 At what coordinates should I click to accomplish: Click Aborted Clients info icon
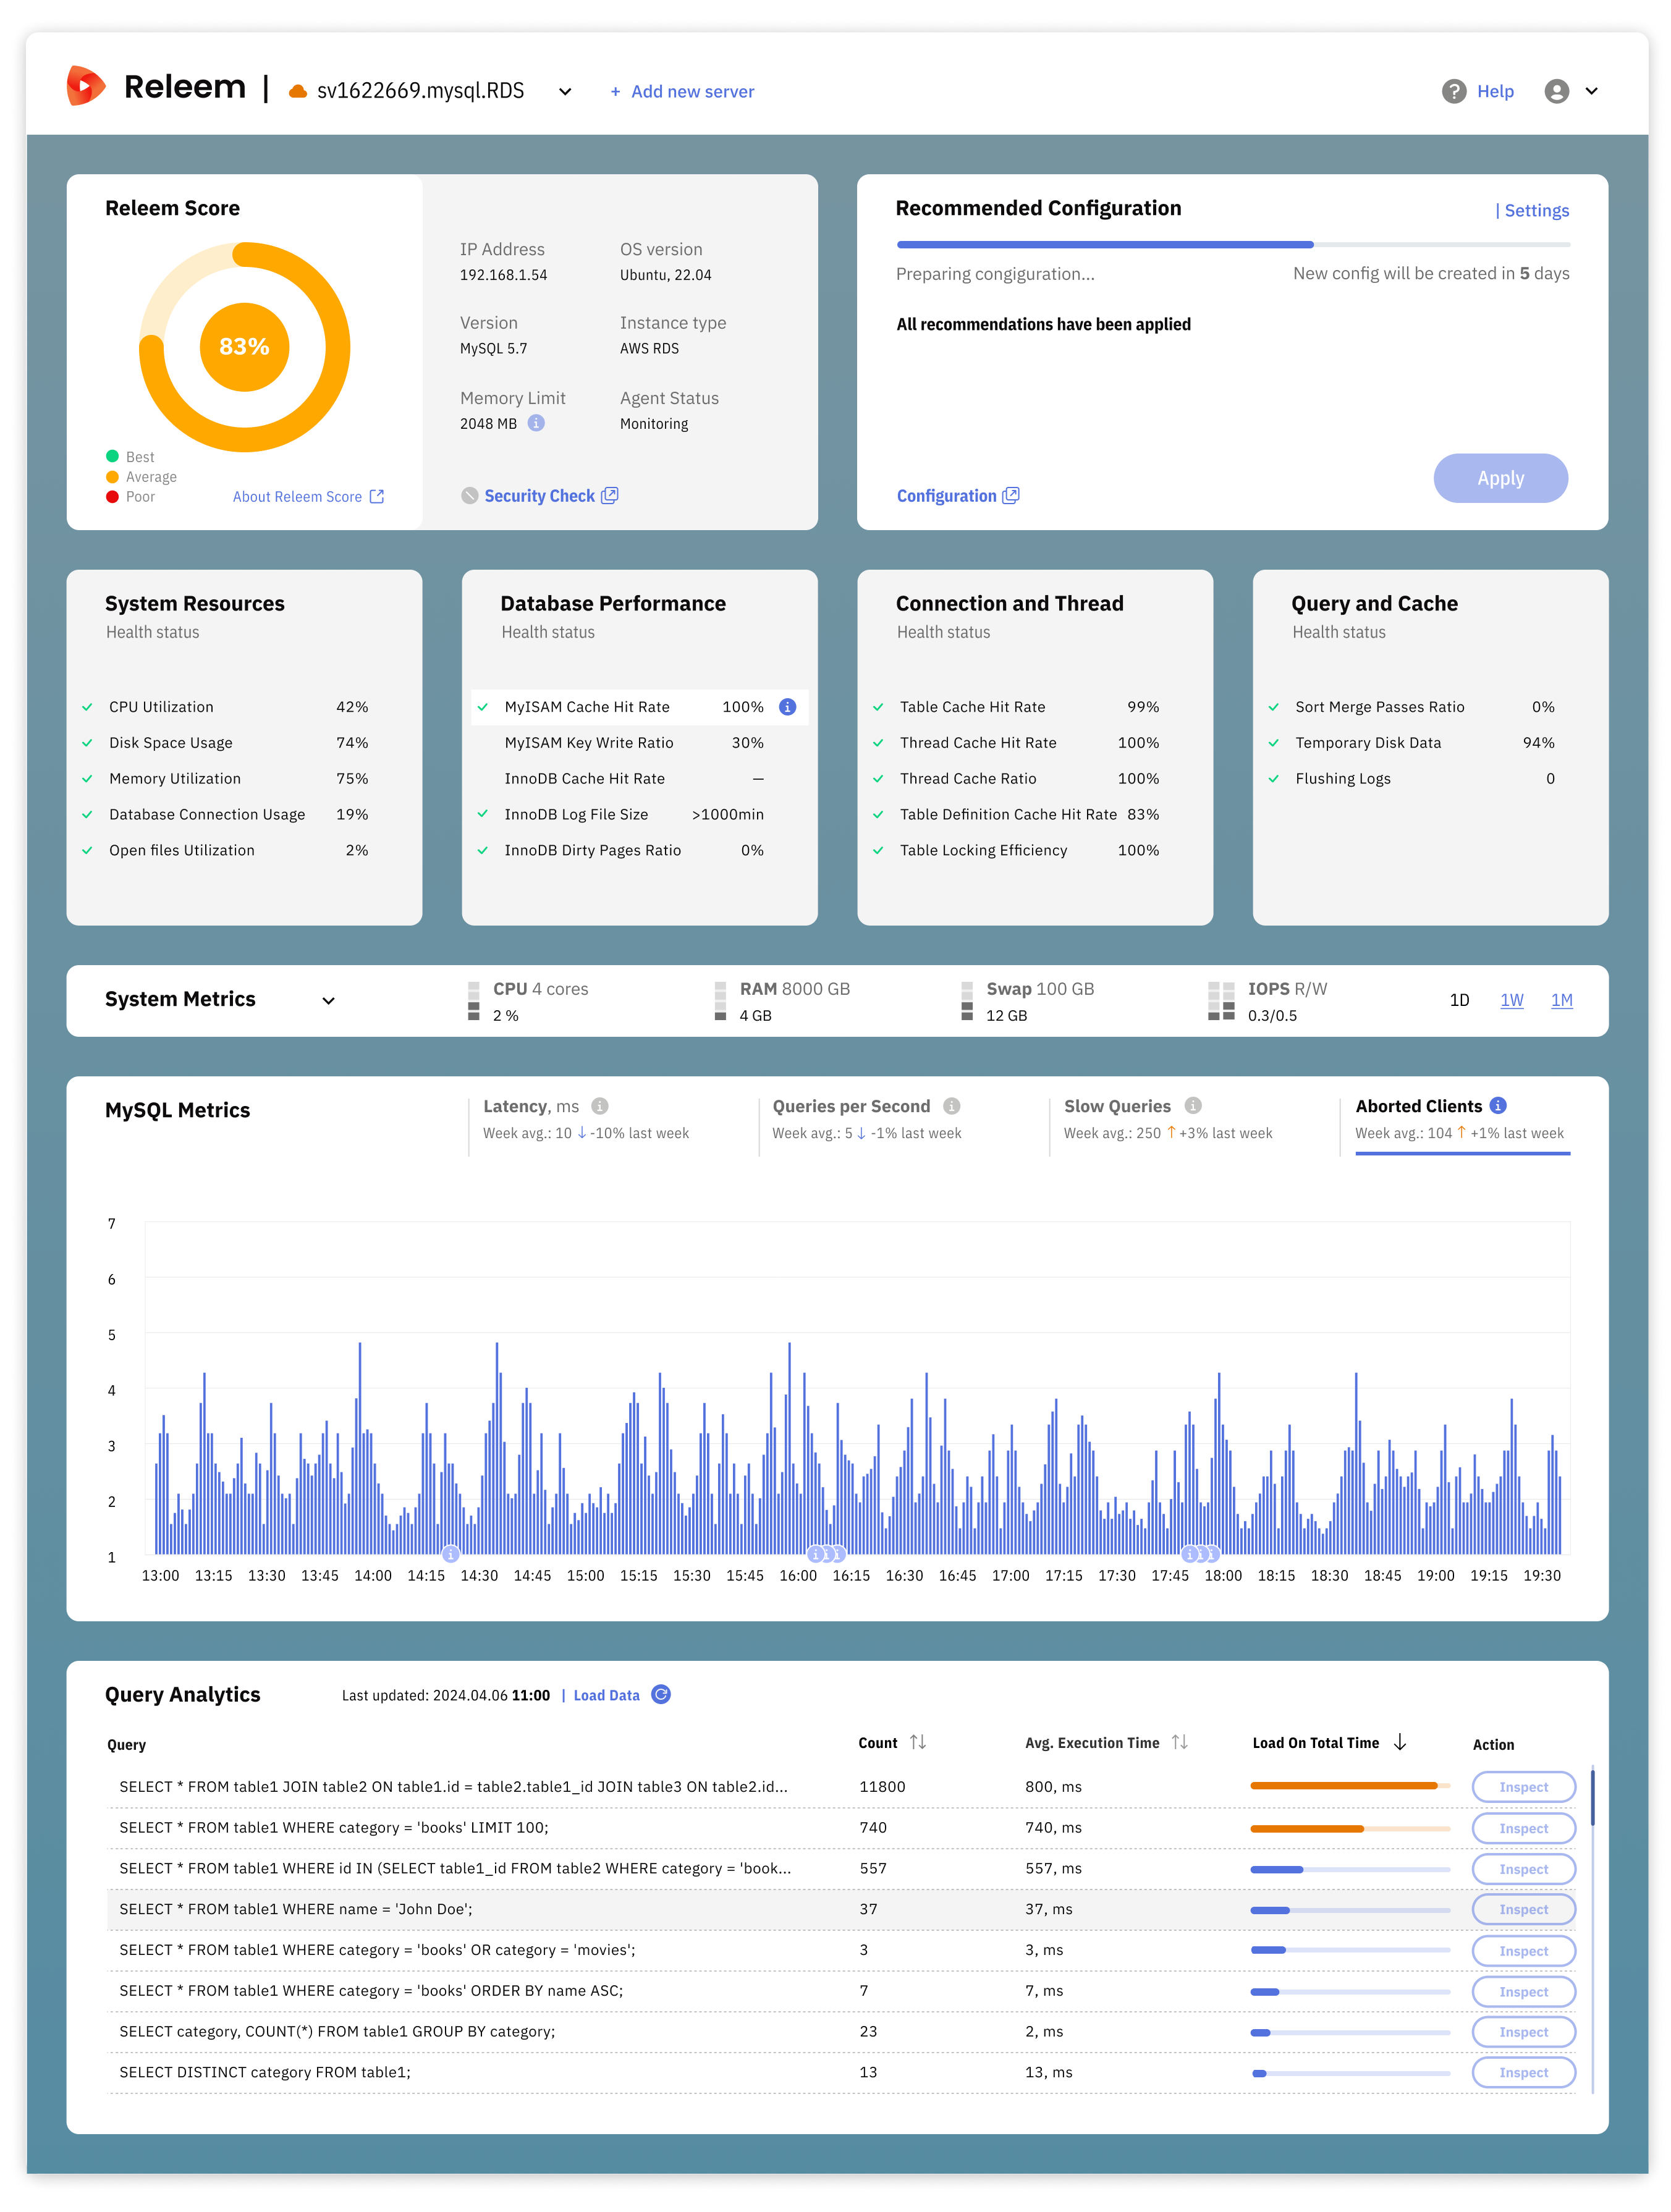pos(1498,1105)
